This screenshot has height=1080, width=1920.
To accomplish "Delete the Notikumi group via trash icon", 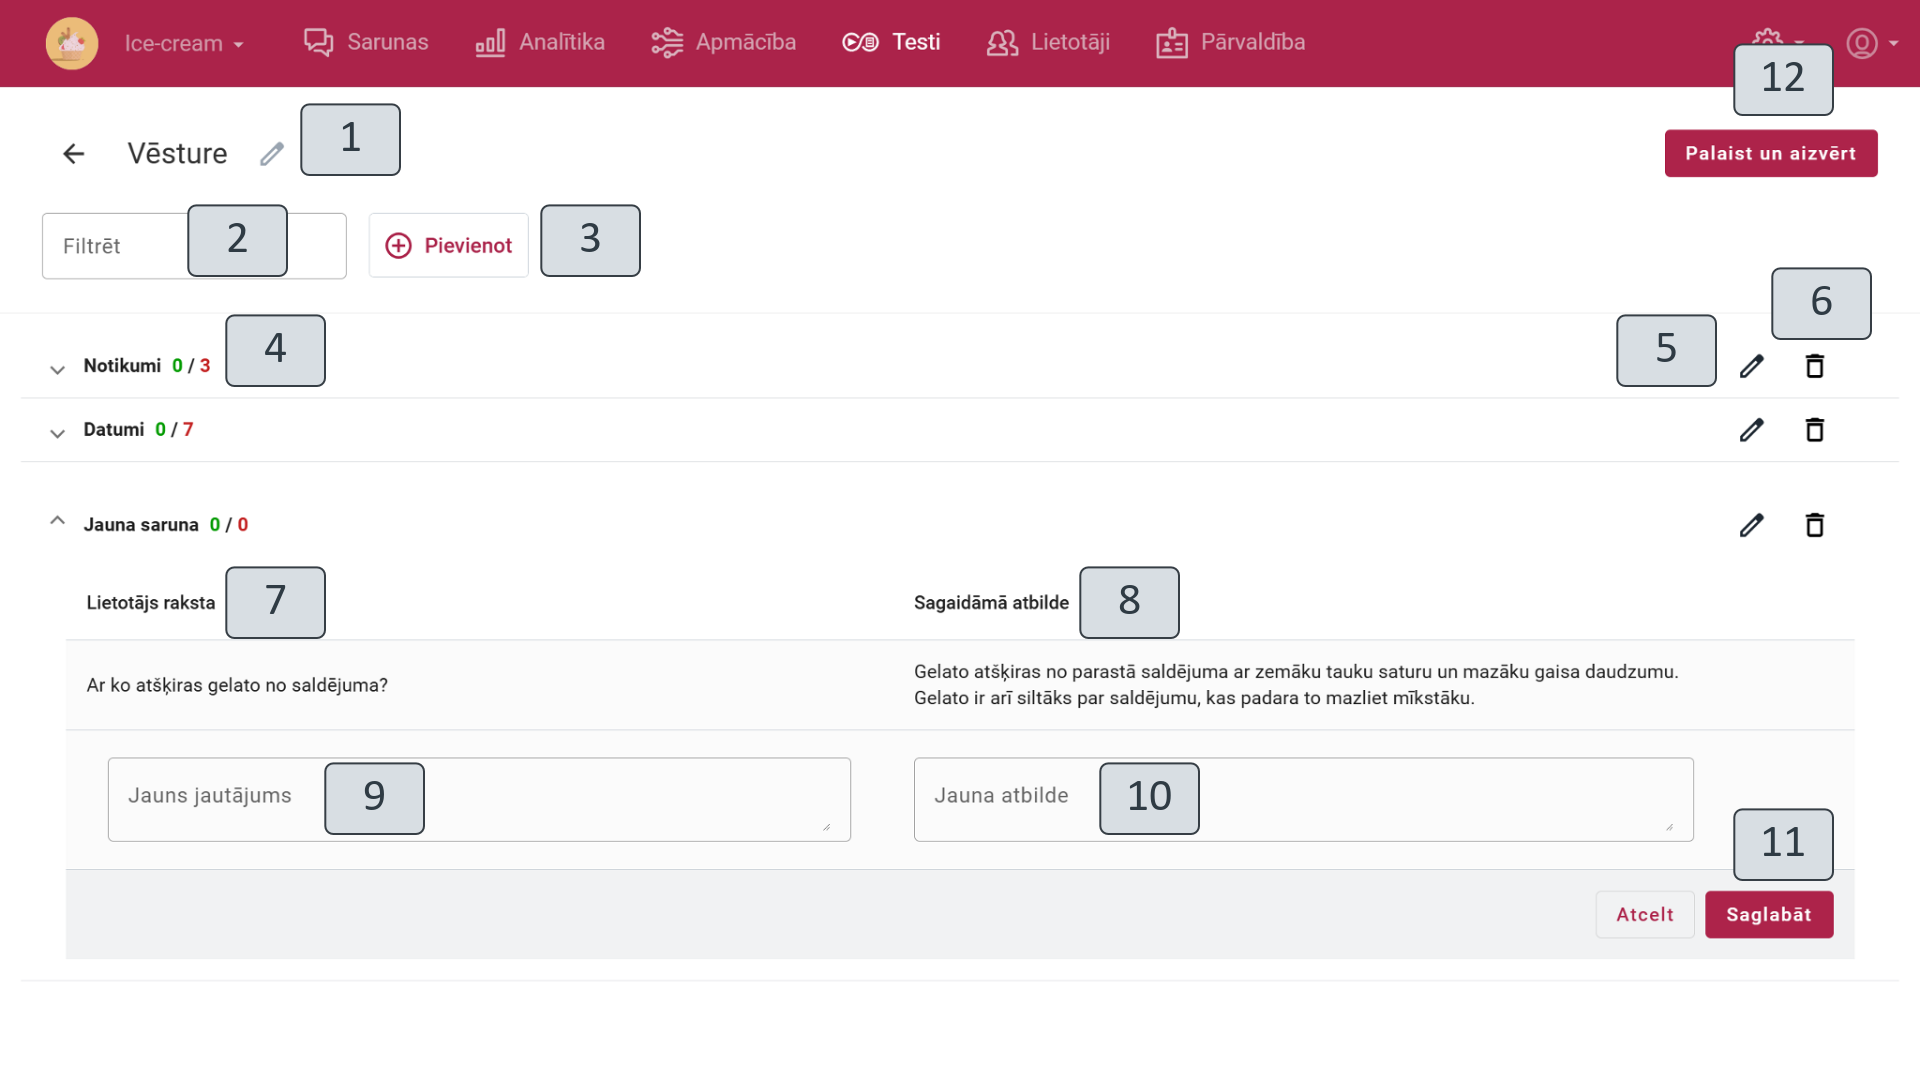I will tap(1815, 367).
